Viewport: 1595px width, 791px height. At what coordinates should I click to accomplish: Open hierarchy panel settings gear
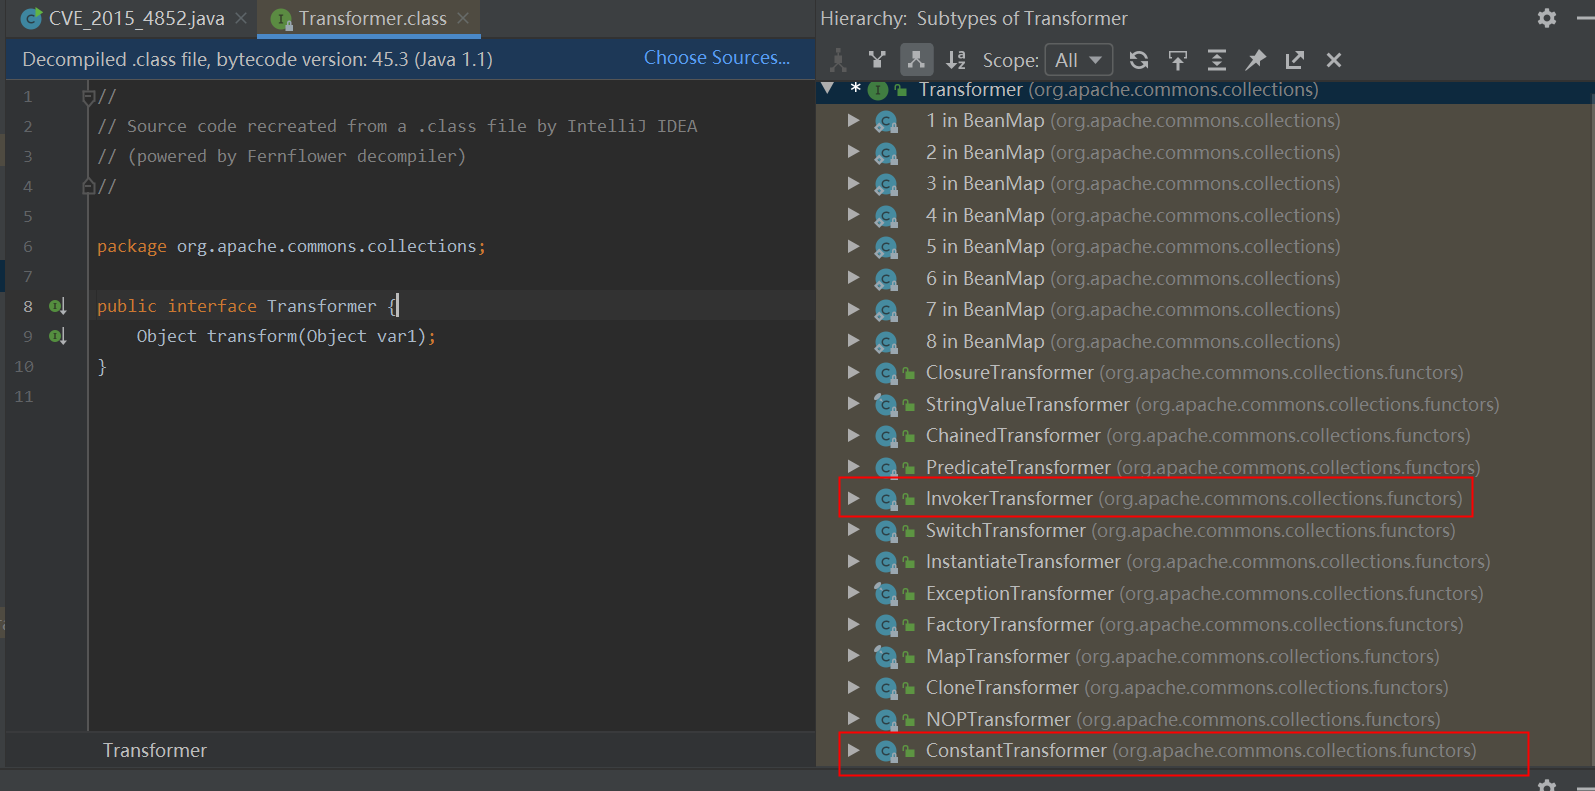(x=1547, y=18)
